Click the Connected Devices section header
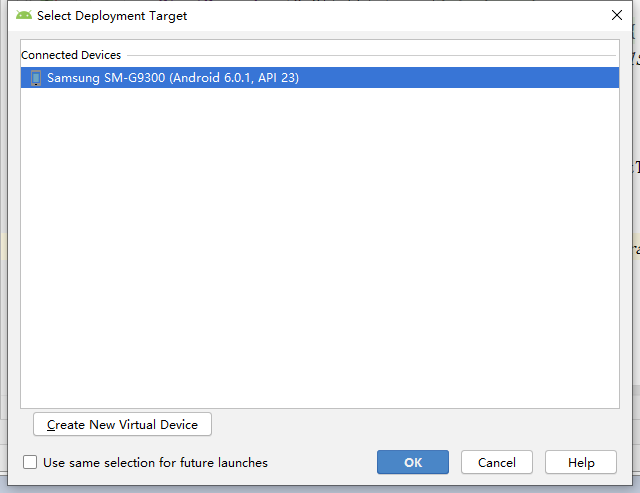The width and height of the screenshot is (640, 493). point(71,55)
